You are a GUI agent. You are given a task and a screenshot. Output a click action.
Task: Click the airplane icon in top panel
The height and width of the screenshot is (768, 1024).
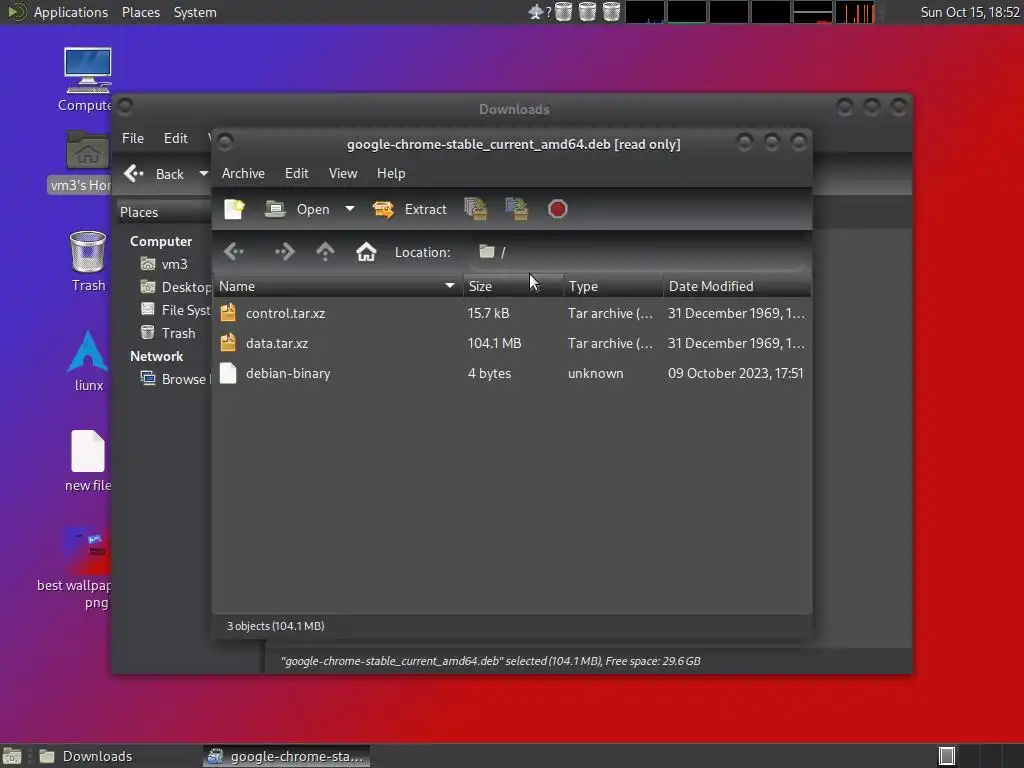coord(536,12)
